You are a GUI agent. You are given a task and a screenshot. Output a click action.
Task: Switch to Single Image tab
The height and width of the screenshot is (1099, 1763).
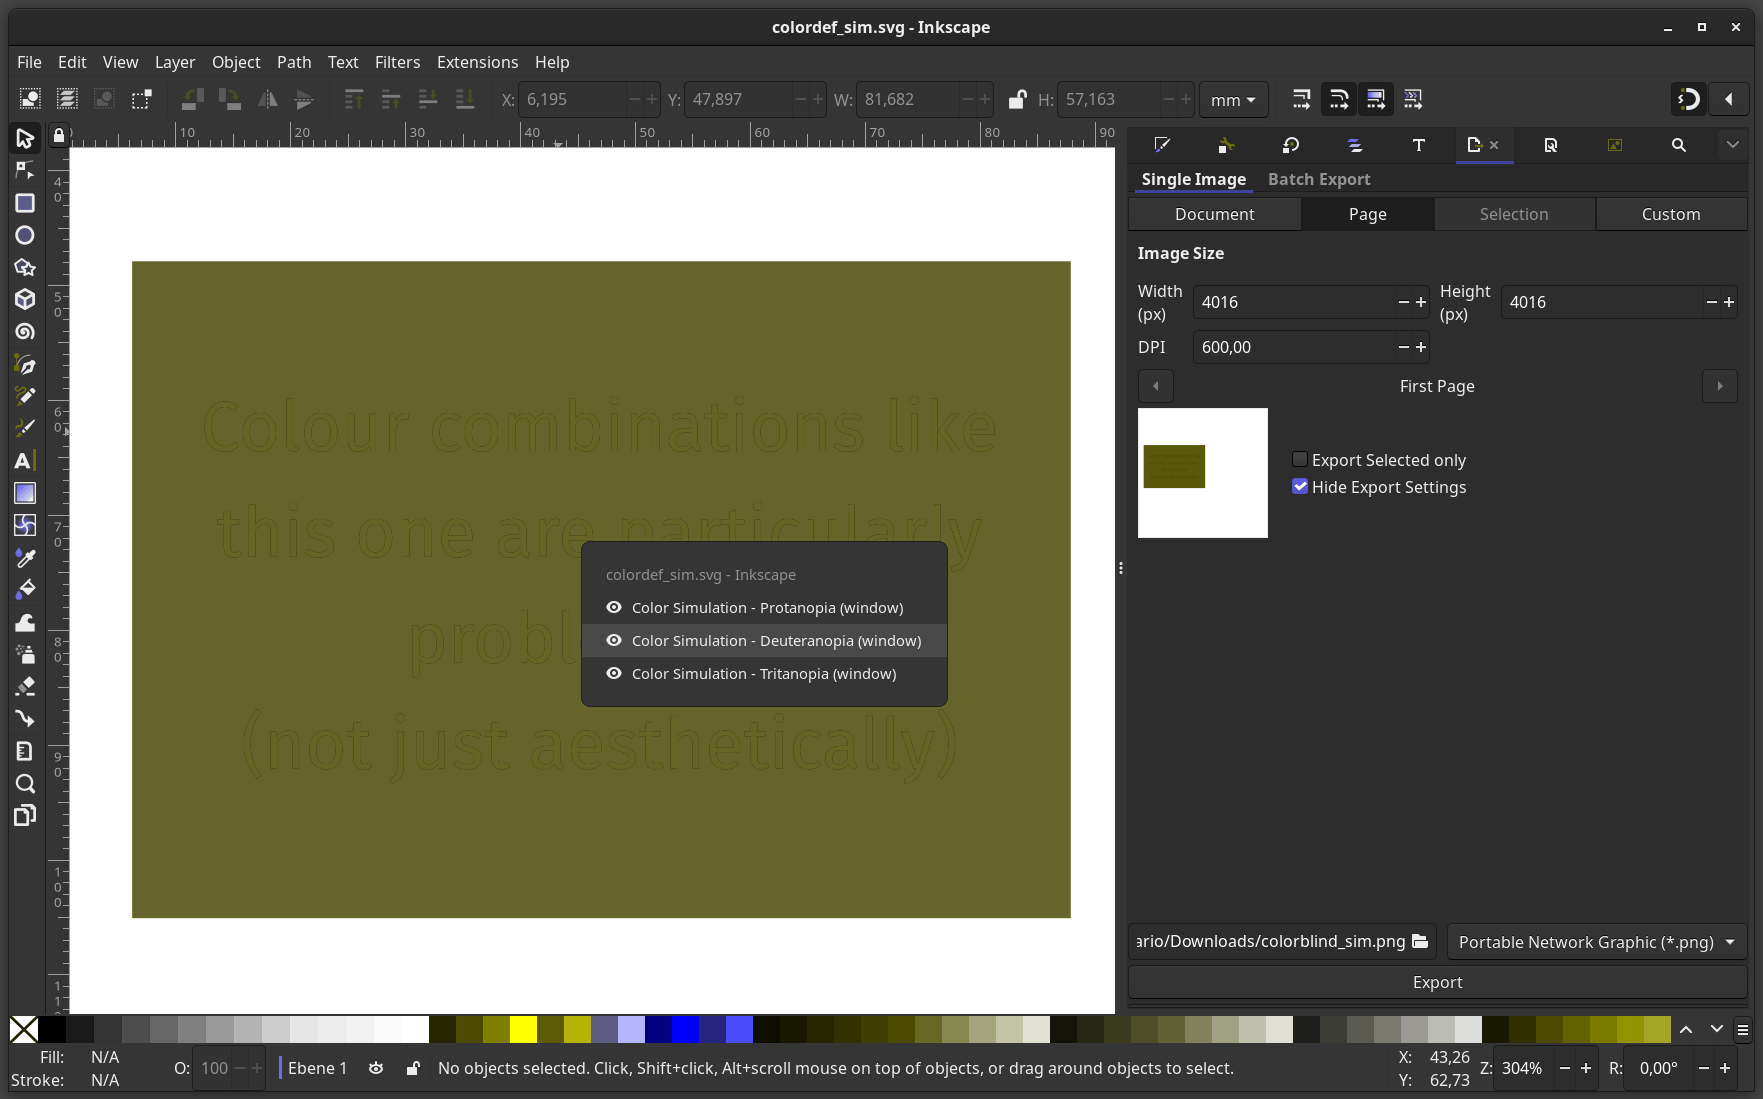(x=1193, y=179)
